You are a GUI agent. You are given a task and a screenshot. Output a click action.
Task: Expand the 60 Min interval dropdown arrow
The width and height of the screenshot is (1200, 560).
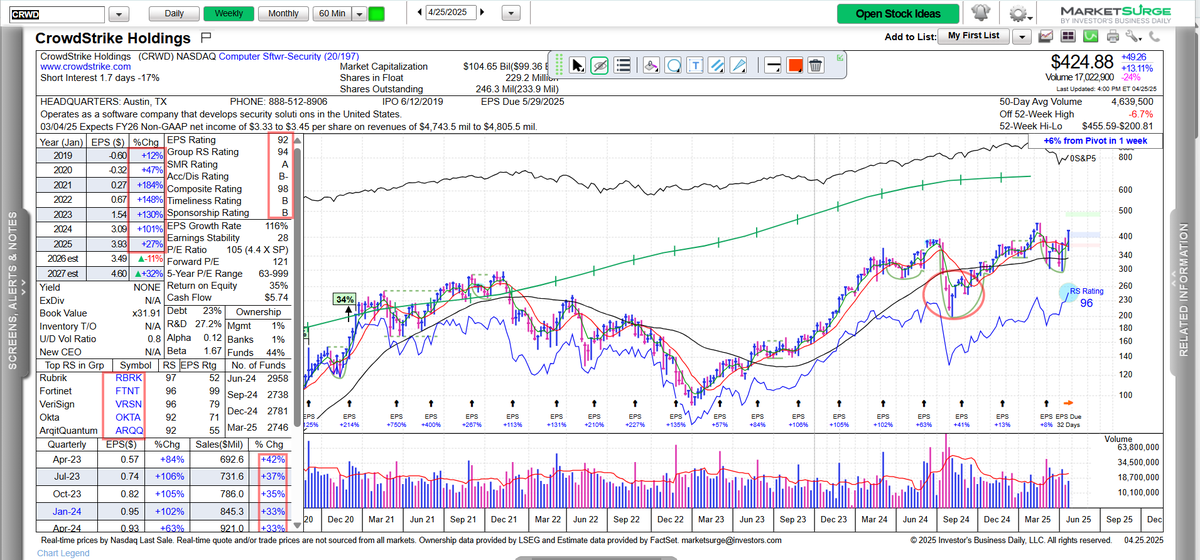[358, 14]
